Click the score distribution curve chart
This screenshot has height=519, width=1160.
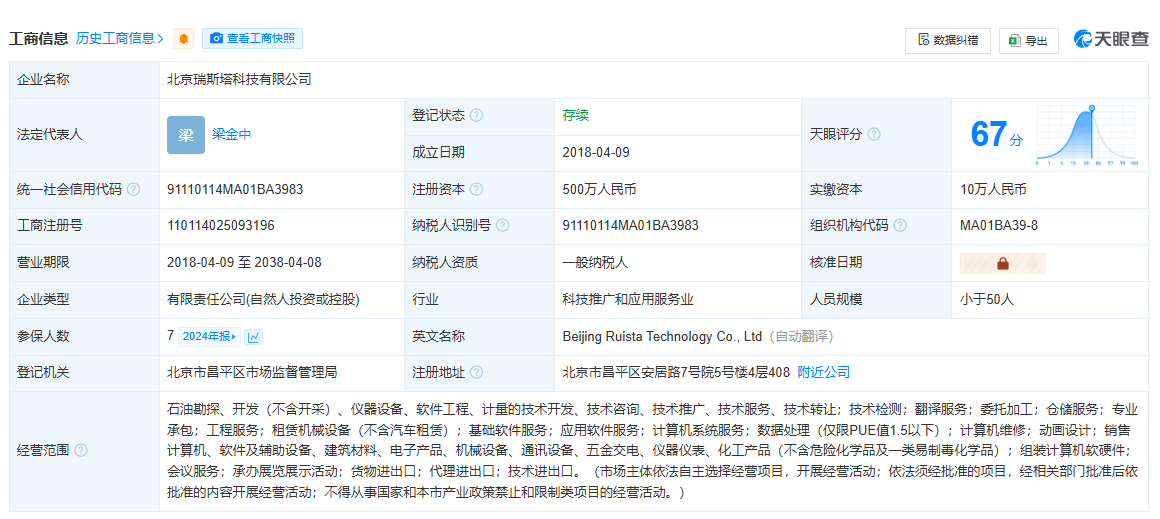click(1088, 135)
